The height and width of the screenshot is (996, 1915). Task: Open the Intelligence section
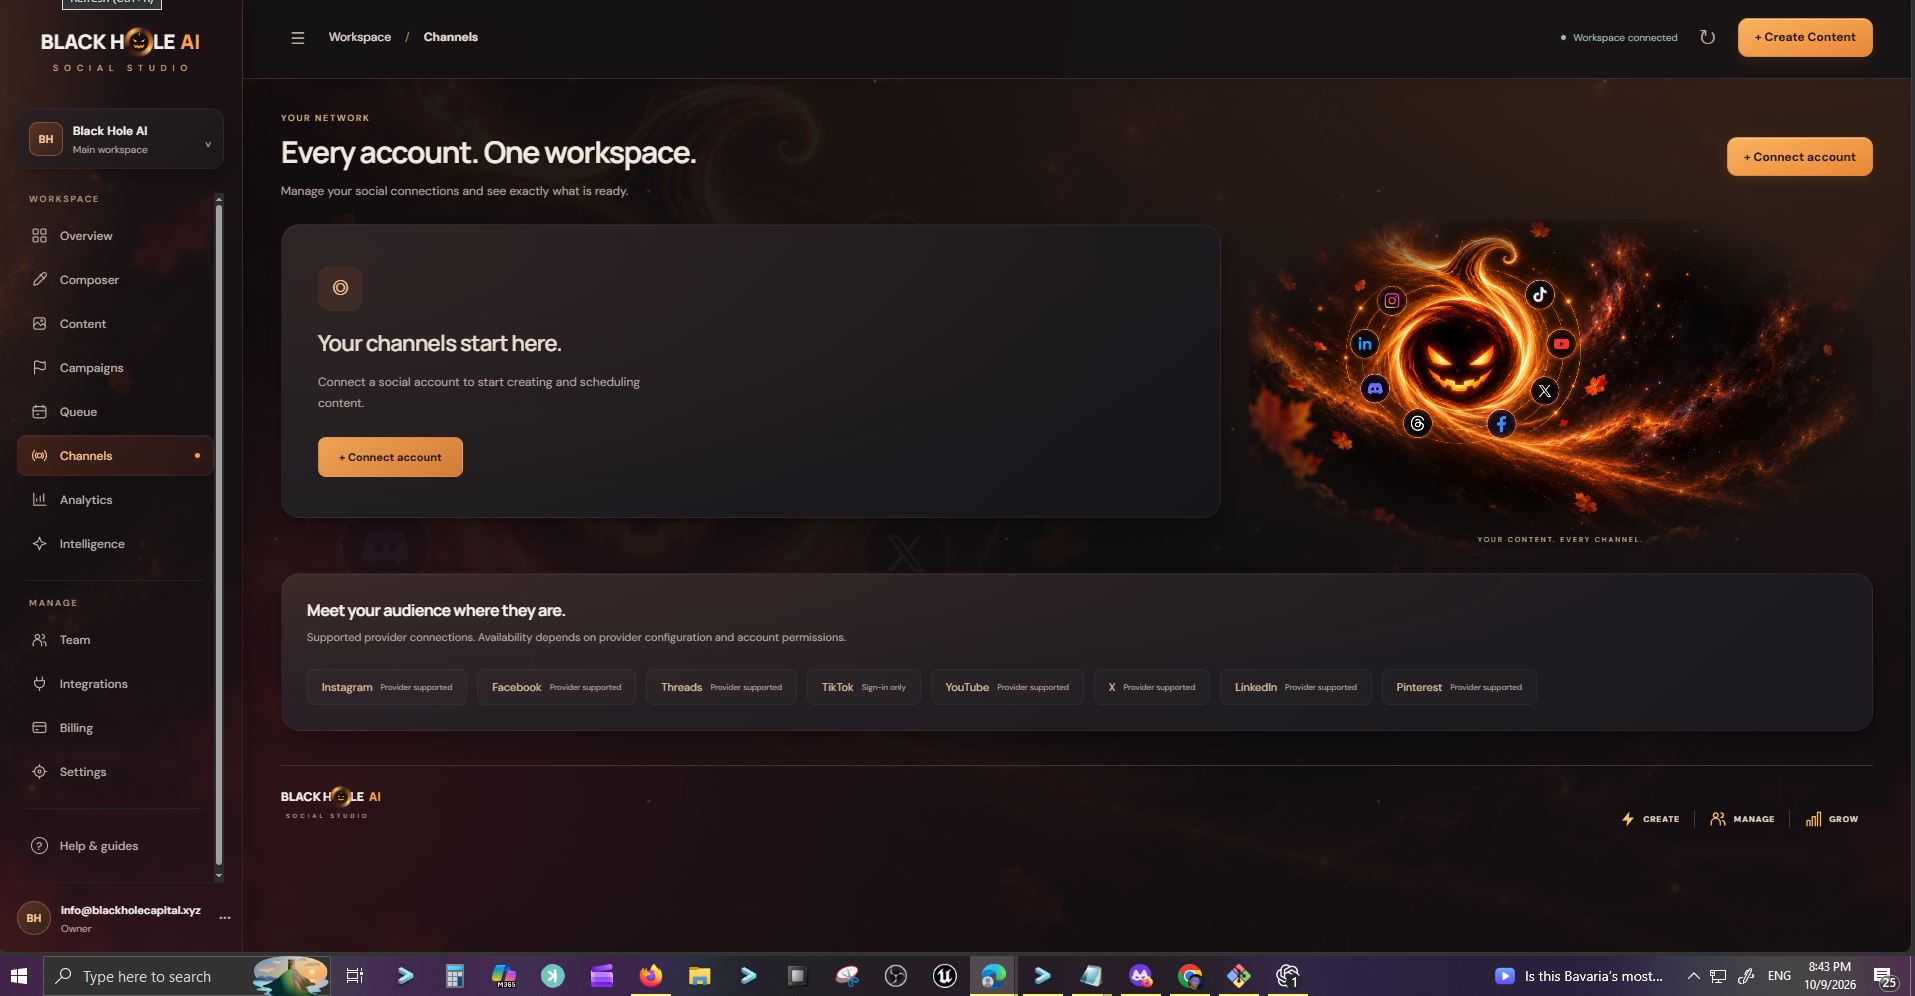click(x=115, y=544)
